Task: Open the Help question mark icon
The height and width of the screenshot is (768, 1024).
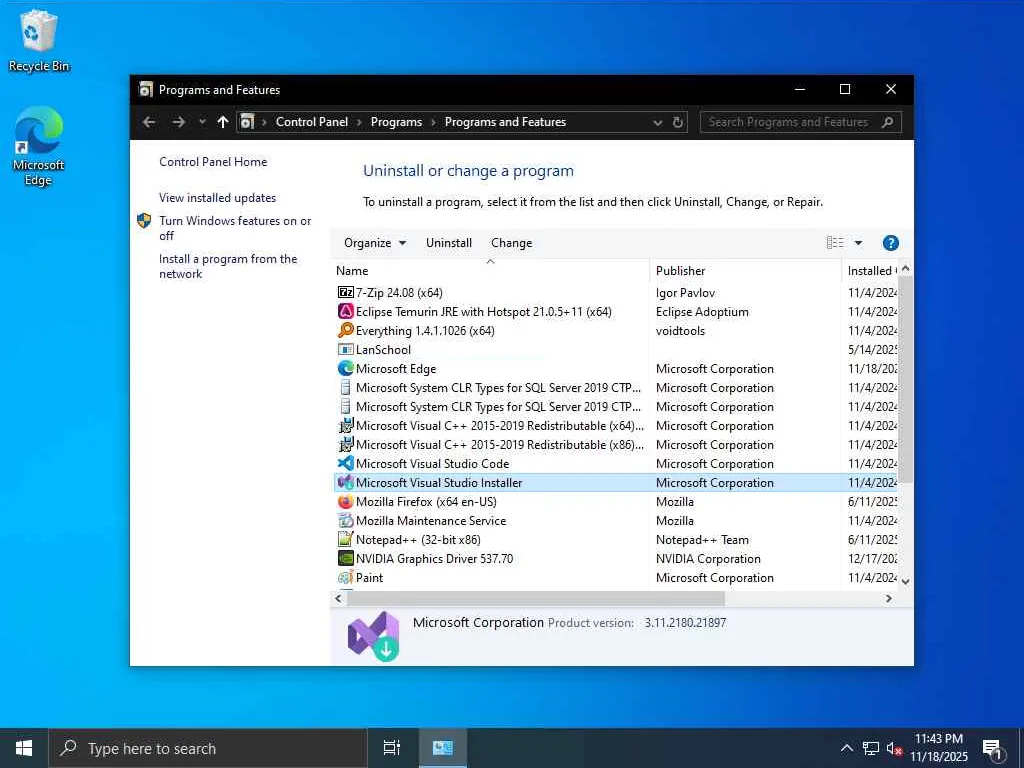Action: click(890, 243)
